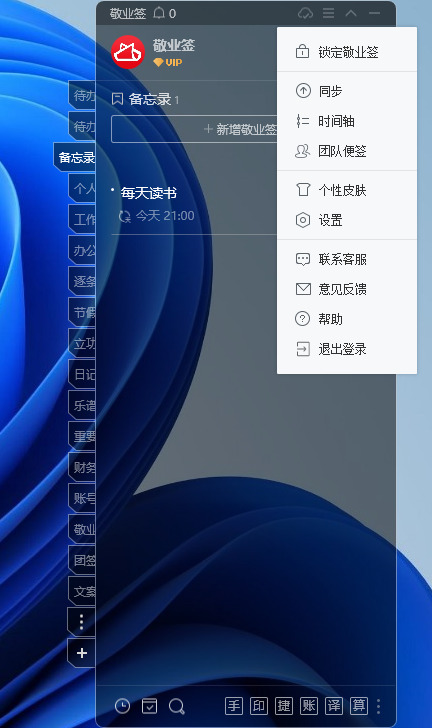Switch to the 重要 category tab

coord(82,436)
